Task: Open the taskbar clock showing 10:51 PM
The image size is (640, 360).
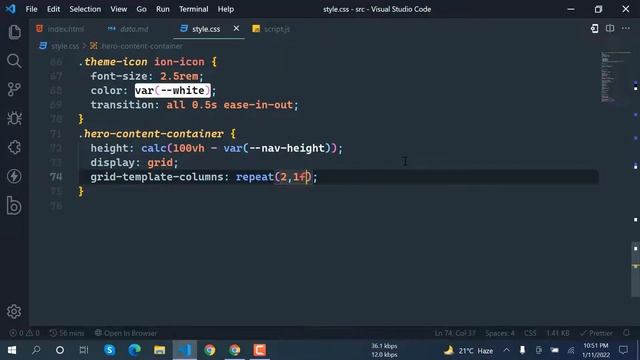Action: (x=596, y=350)
